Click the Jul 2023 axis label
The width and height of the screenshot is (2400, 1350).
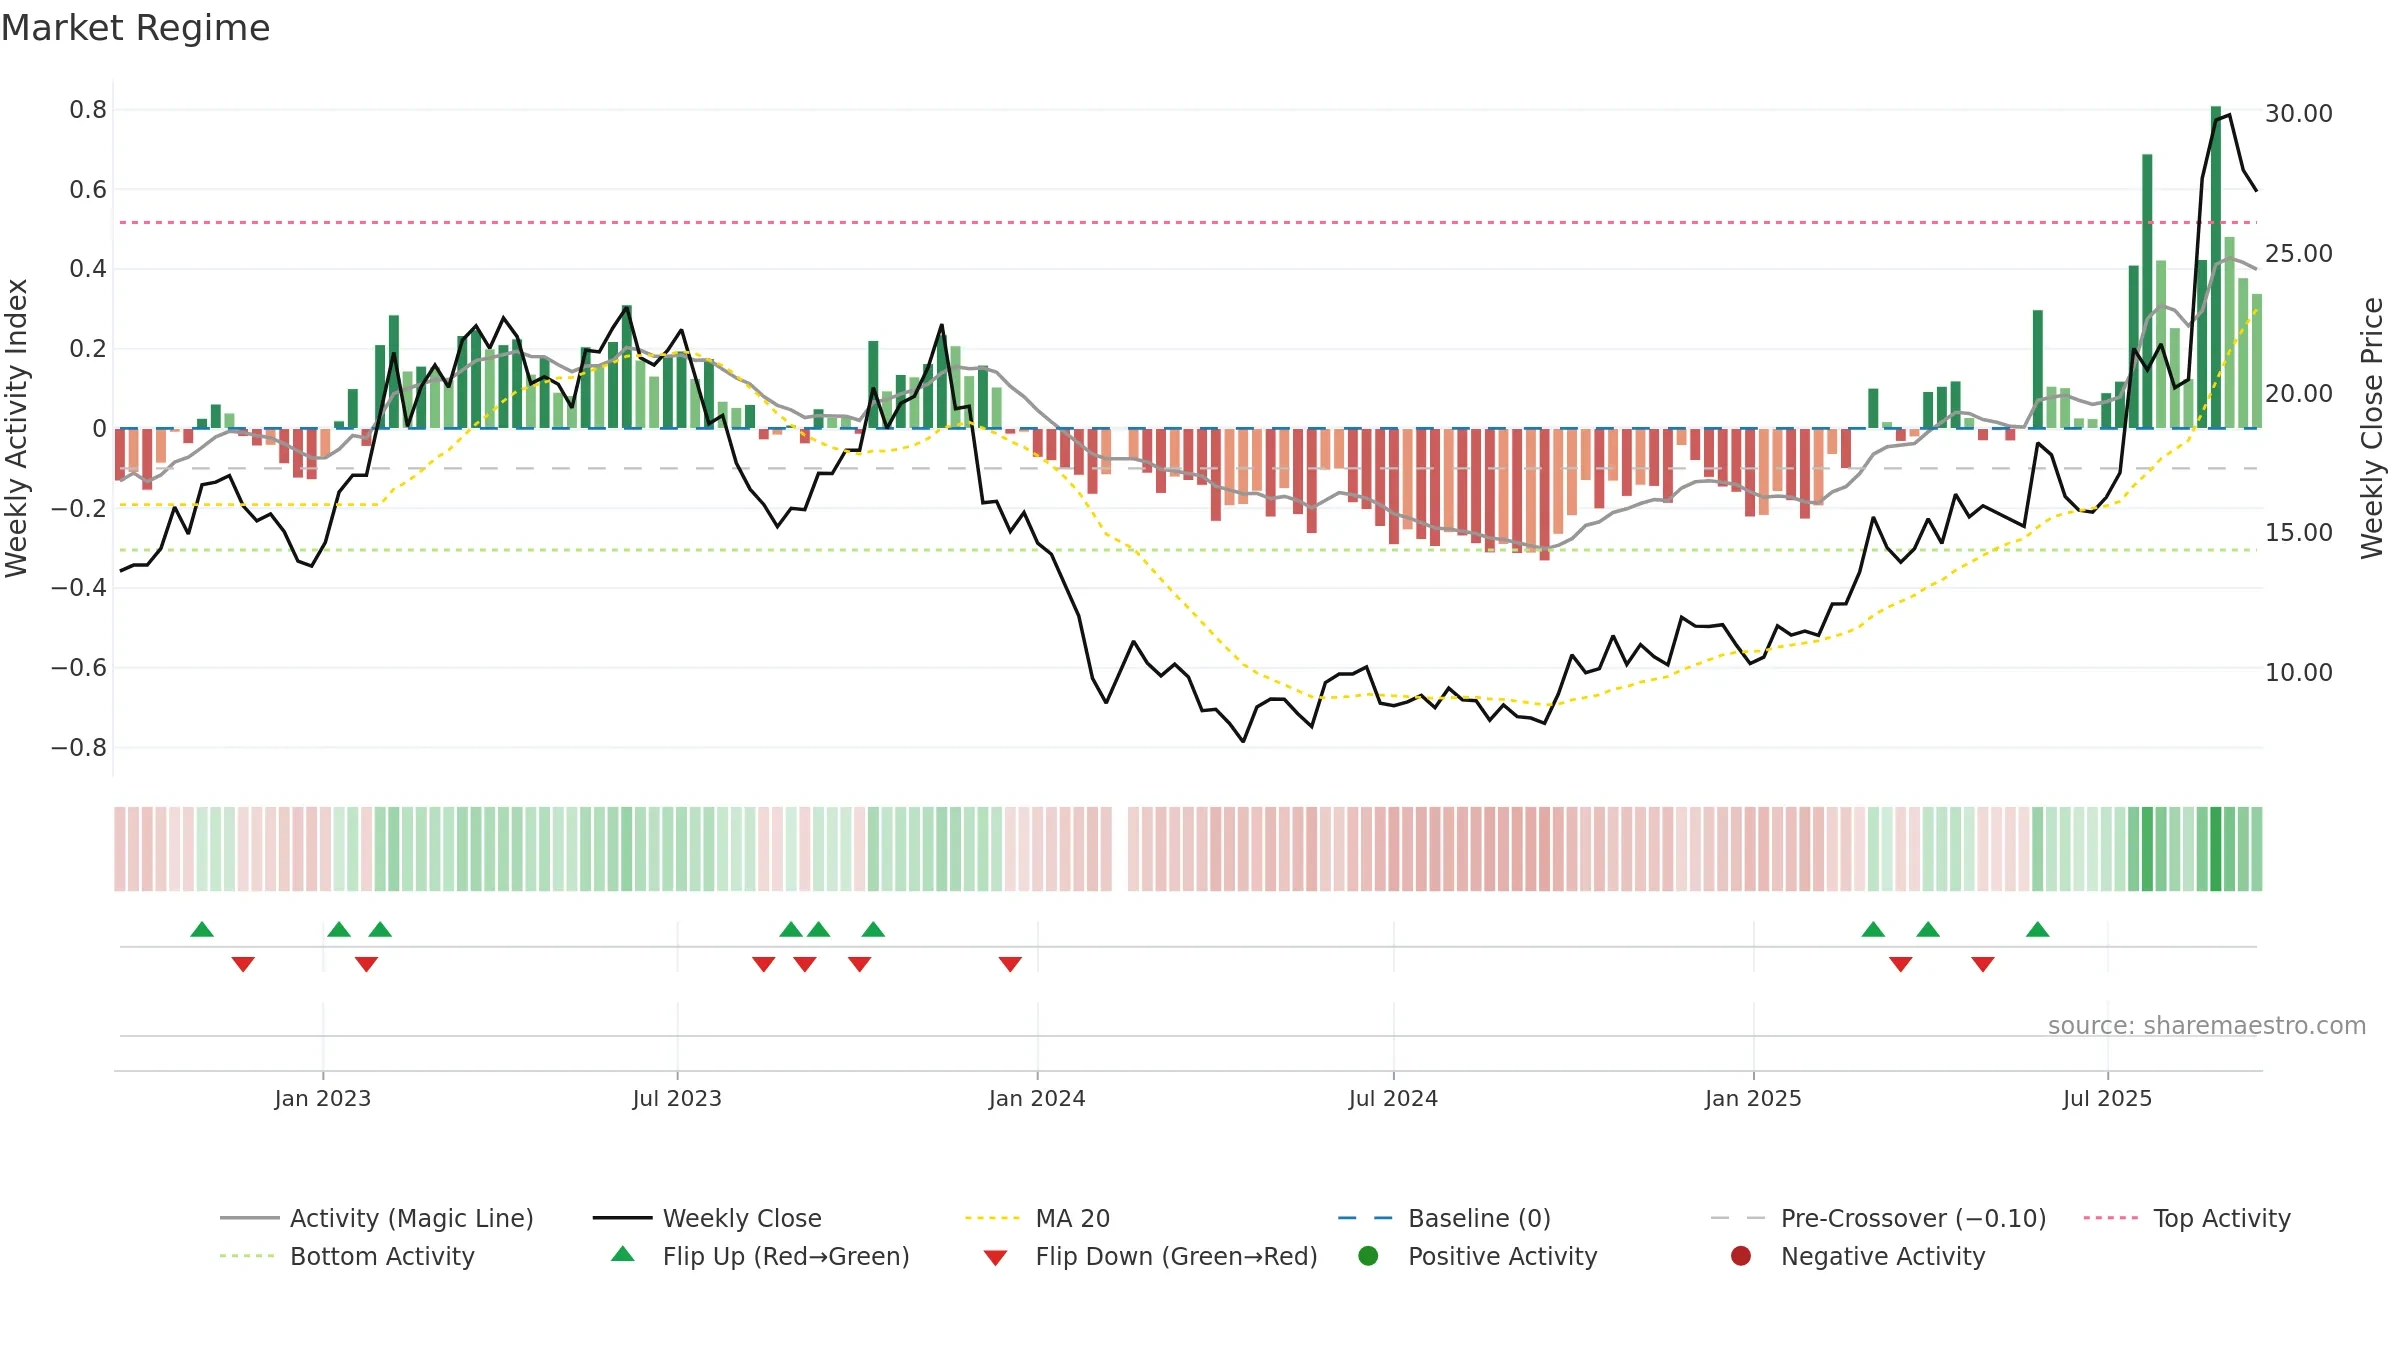coord(677,1098)
